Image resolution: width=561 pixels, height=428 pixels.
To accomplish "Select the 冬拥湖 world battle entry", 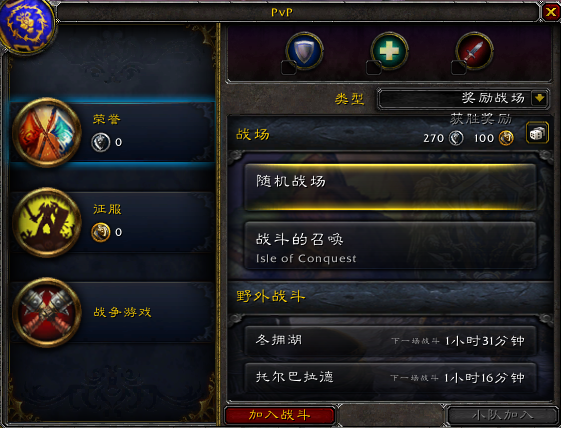I will click(x=390, y=340).
